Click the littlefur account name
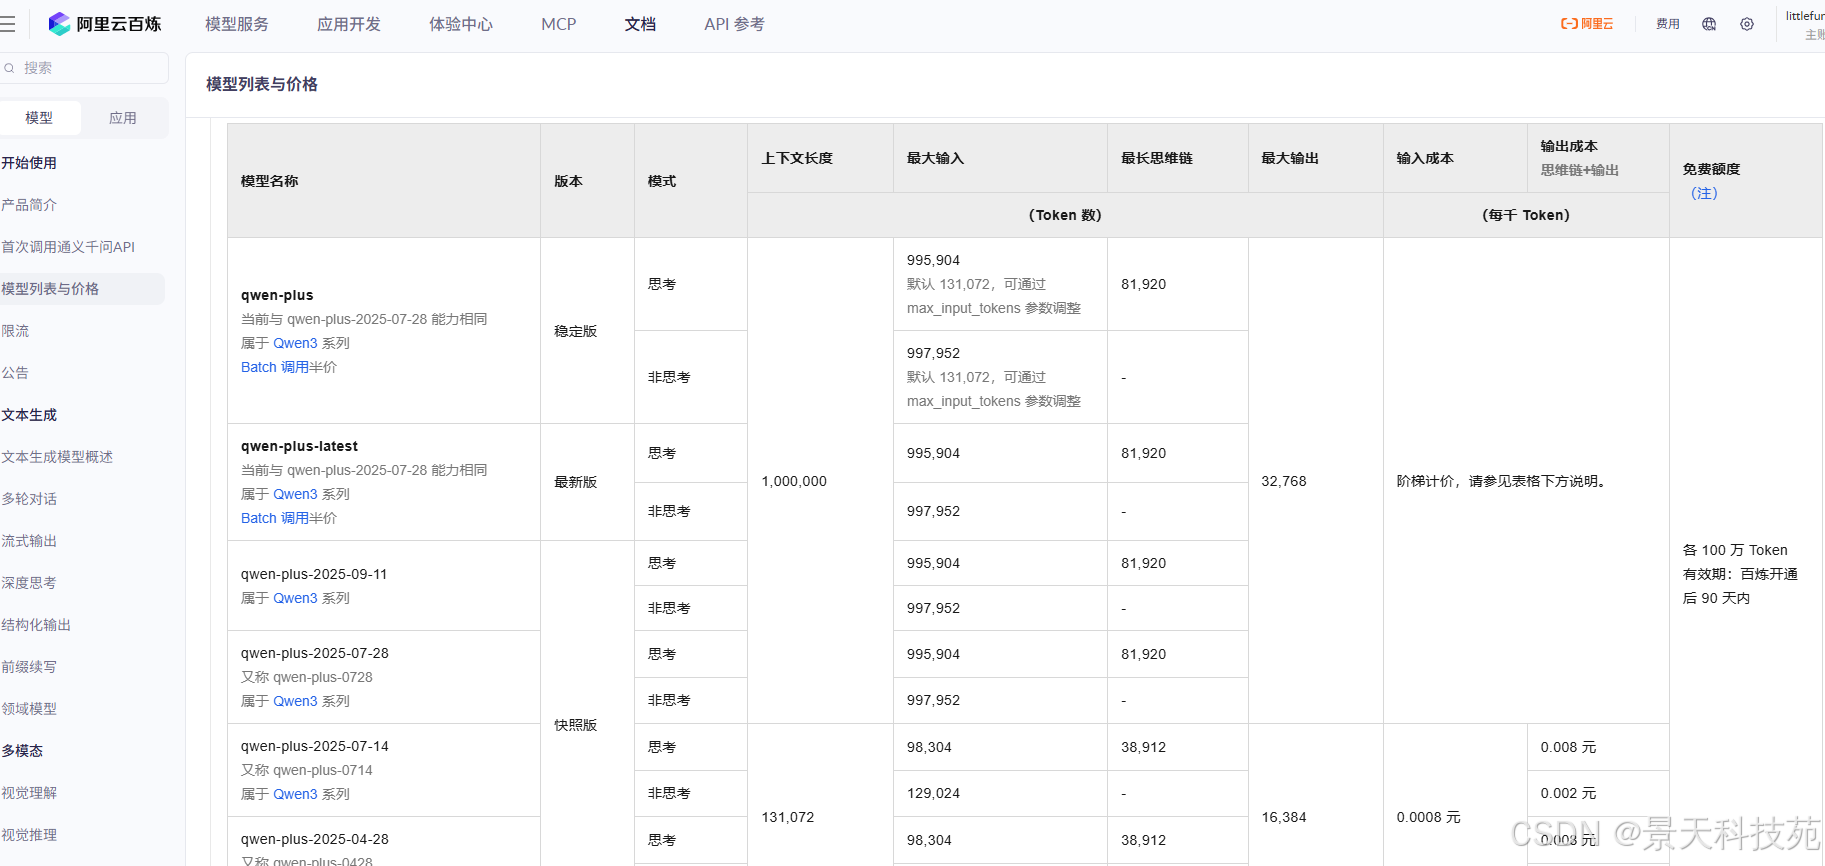The width and height of the screenshot is (1825, 866). [x=1805, y=16]
